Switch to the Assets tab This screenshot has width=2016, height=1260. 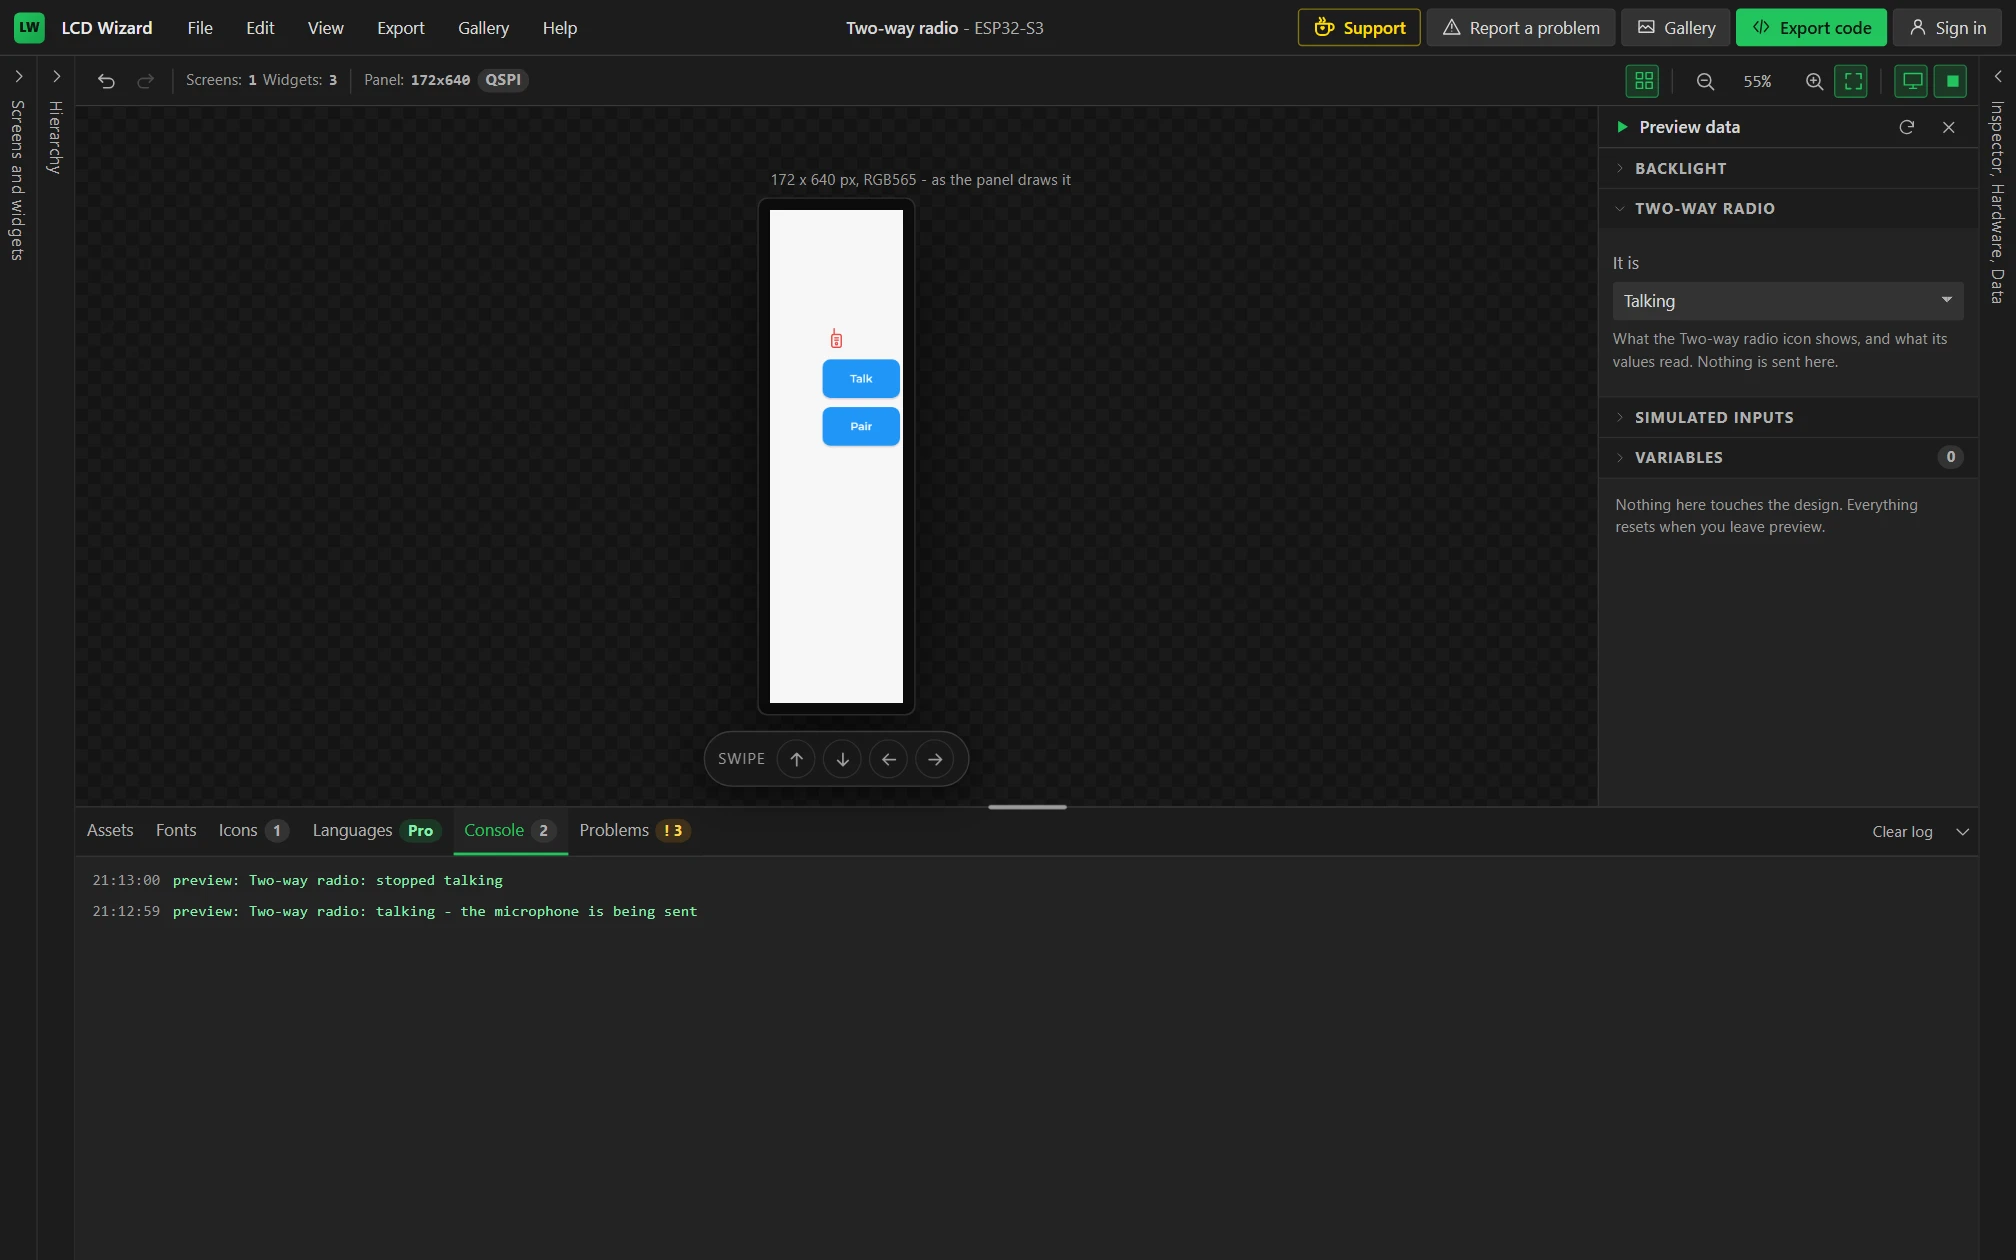point(110,831)
